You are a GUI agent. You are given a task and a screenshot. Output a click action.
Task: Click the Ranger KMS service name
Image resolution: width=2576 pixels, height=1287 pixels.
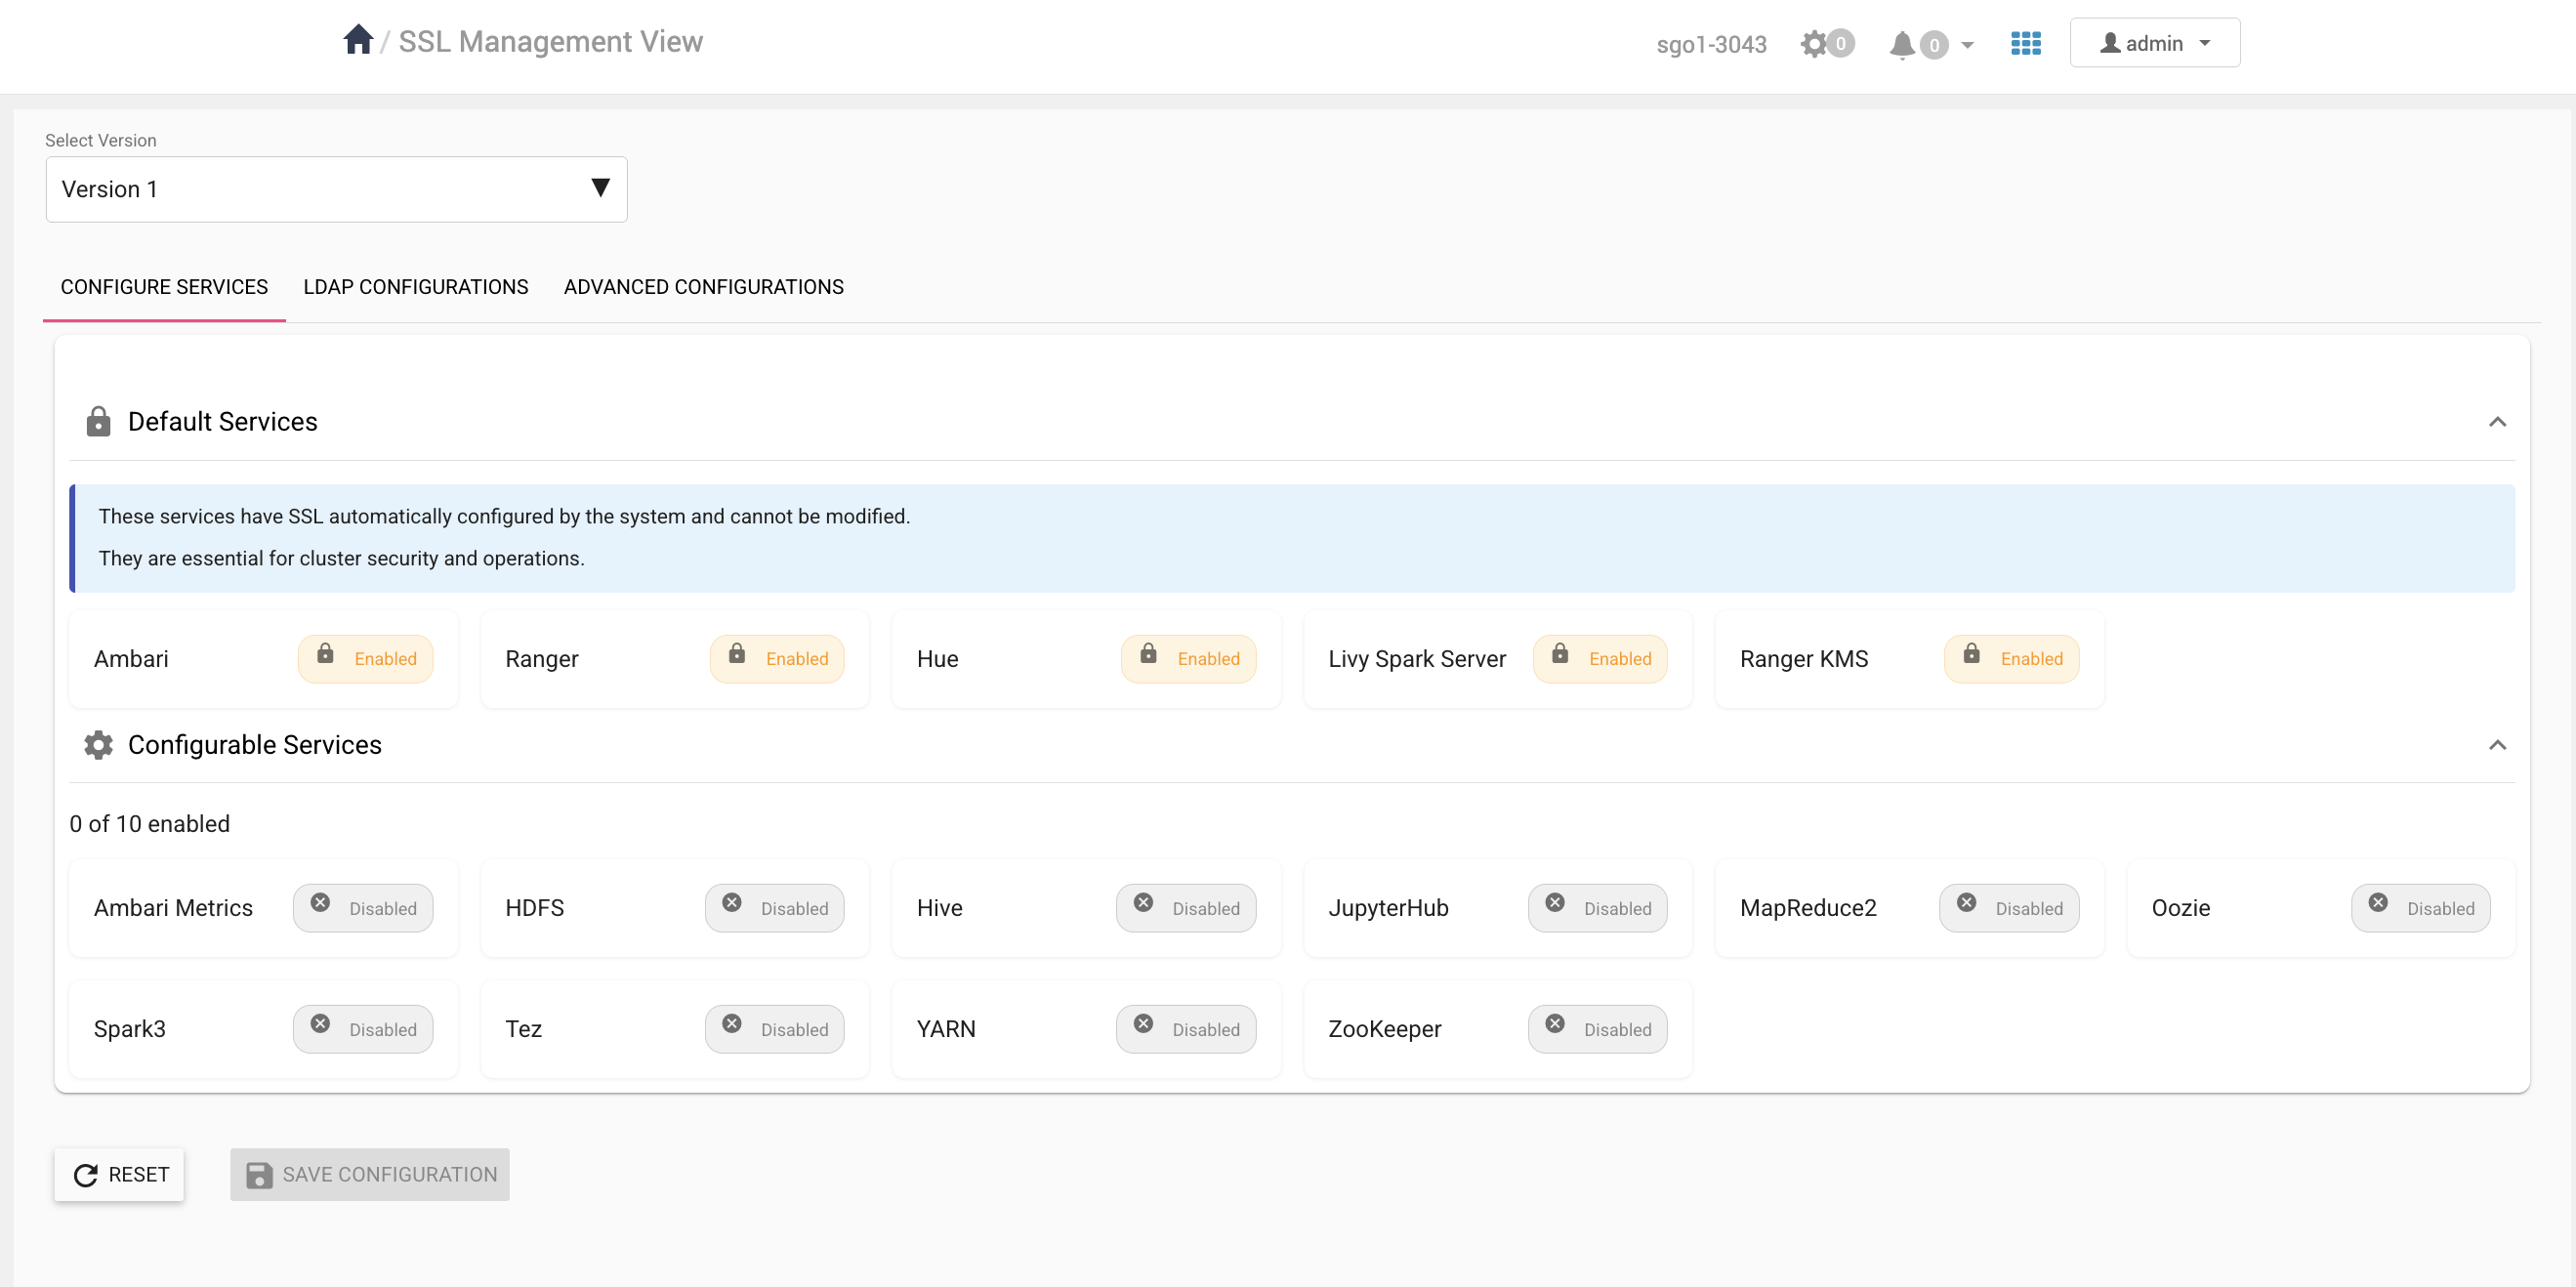pos(1803,659)
